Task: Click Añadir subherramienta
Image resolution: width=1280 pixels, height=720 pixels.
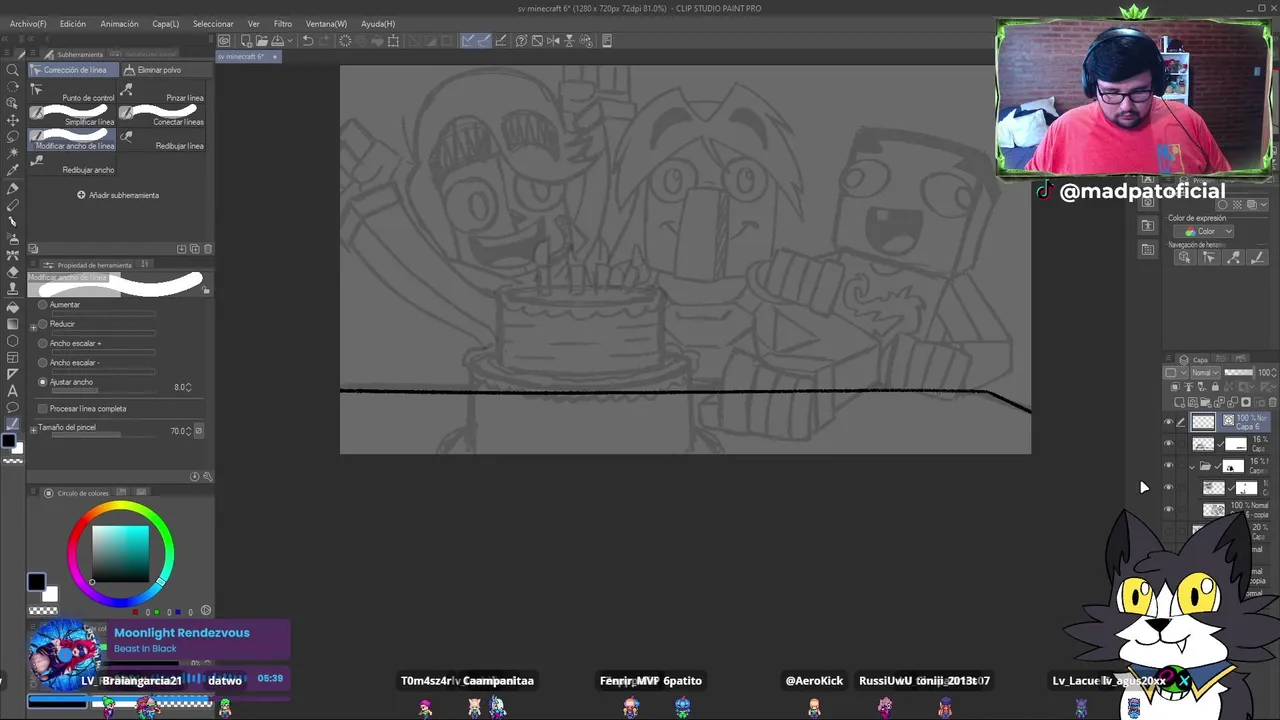Action: 118,195
